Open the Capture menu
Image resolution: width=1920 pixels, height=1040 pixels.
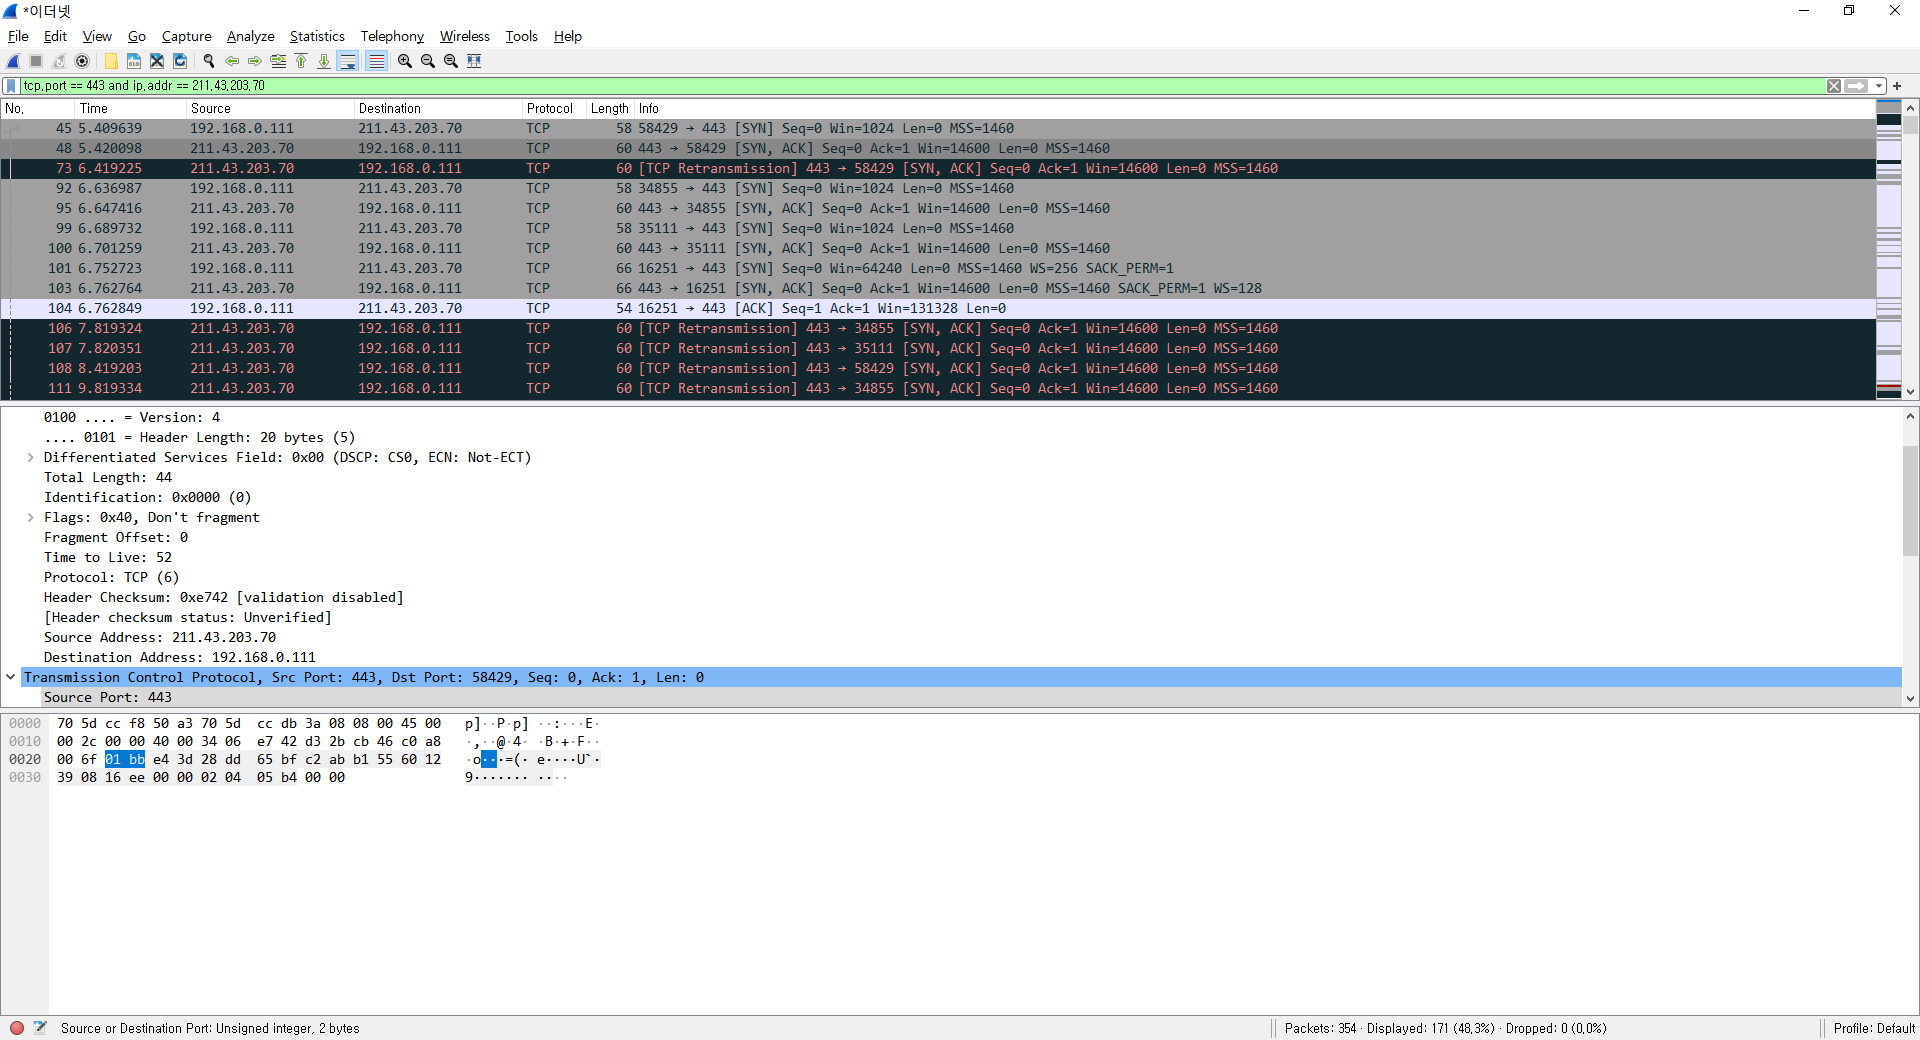coord(186,36)
